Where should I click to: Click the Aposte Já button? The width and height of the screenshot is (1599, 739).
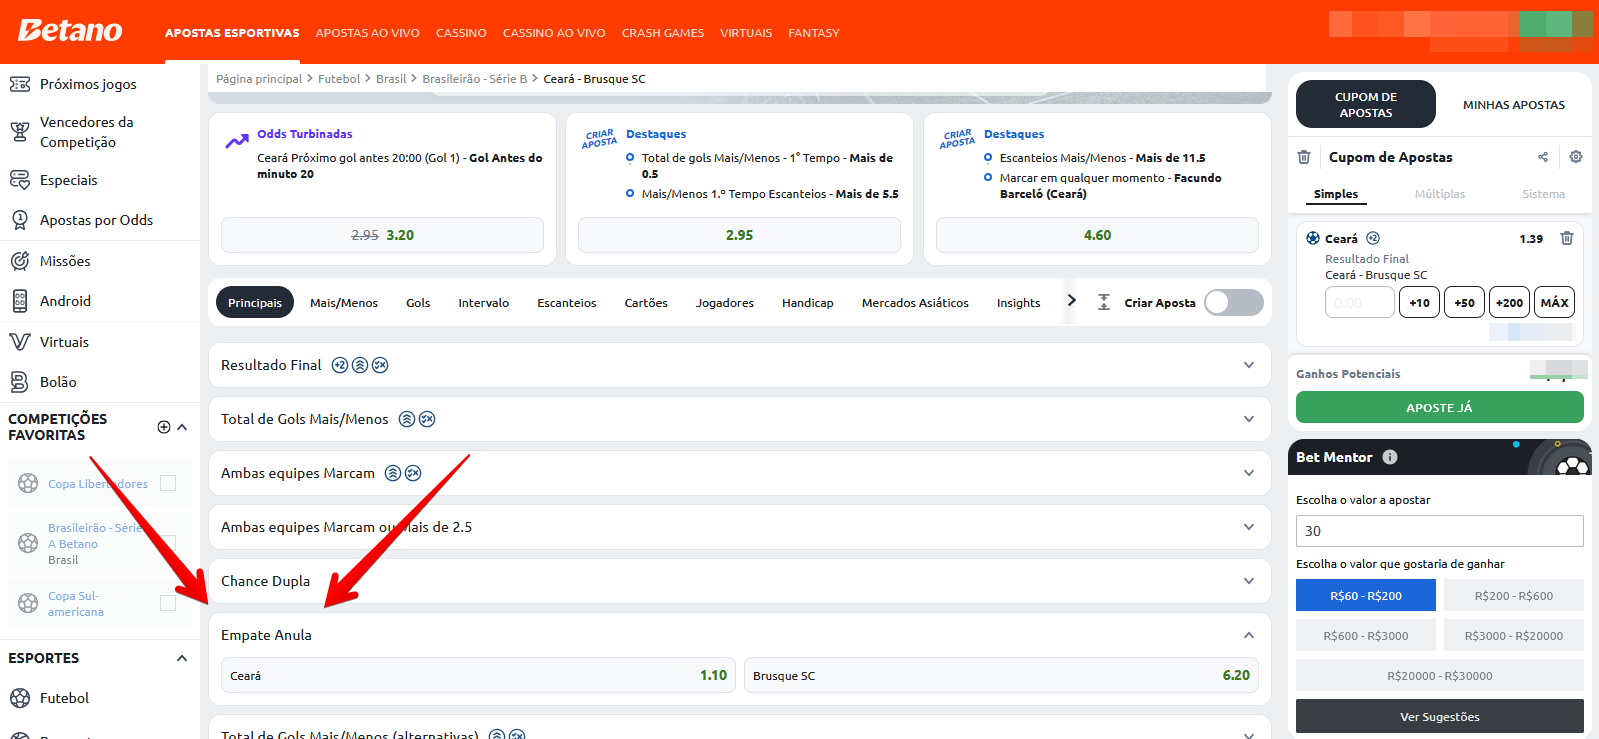coord(1440,407)
